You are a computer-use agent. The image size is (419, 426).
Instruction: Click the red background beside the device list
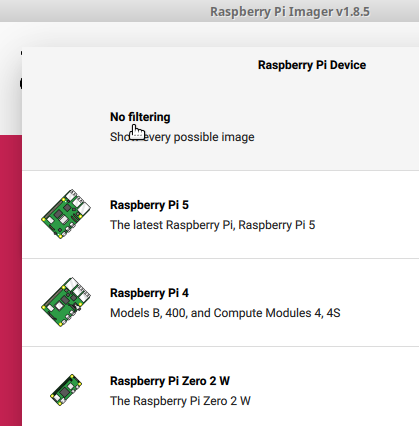(11, 280)
